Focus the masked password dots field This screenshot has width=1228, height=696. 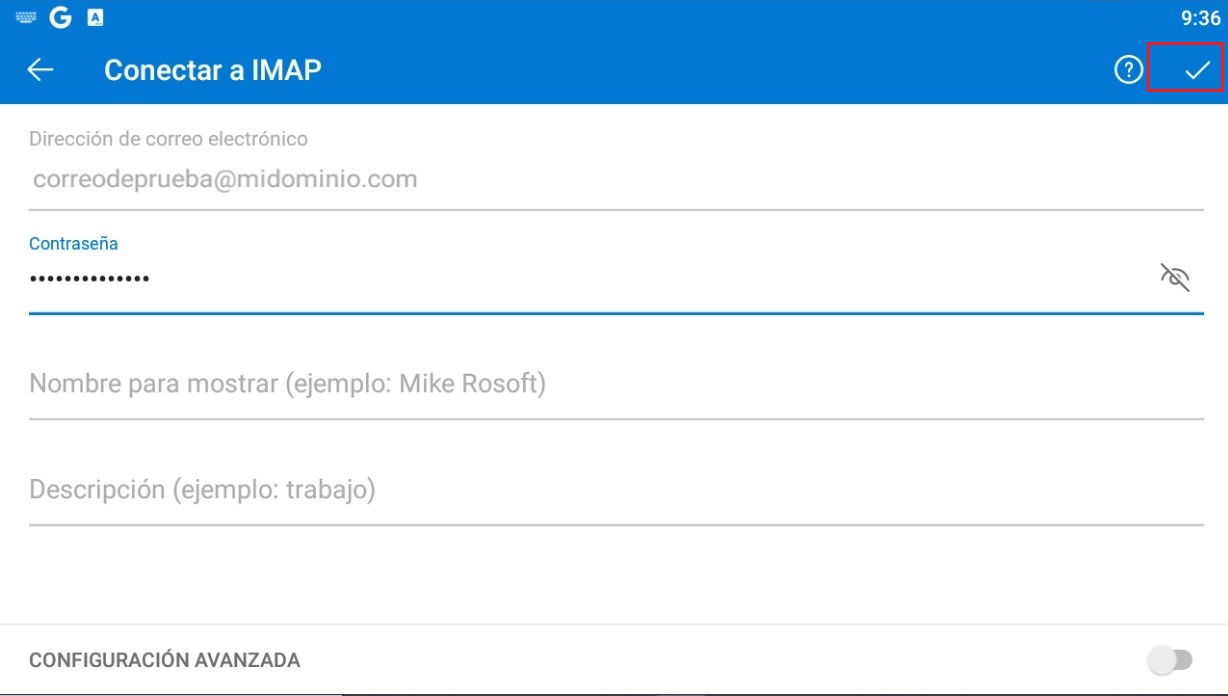[x=590, y=278]
